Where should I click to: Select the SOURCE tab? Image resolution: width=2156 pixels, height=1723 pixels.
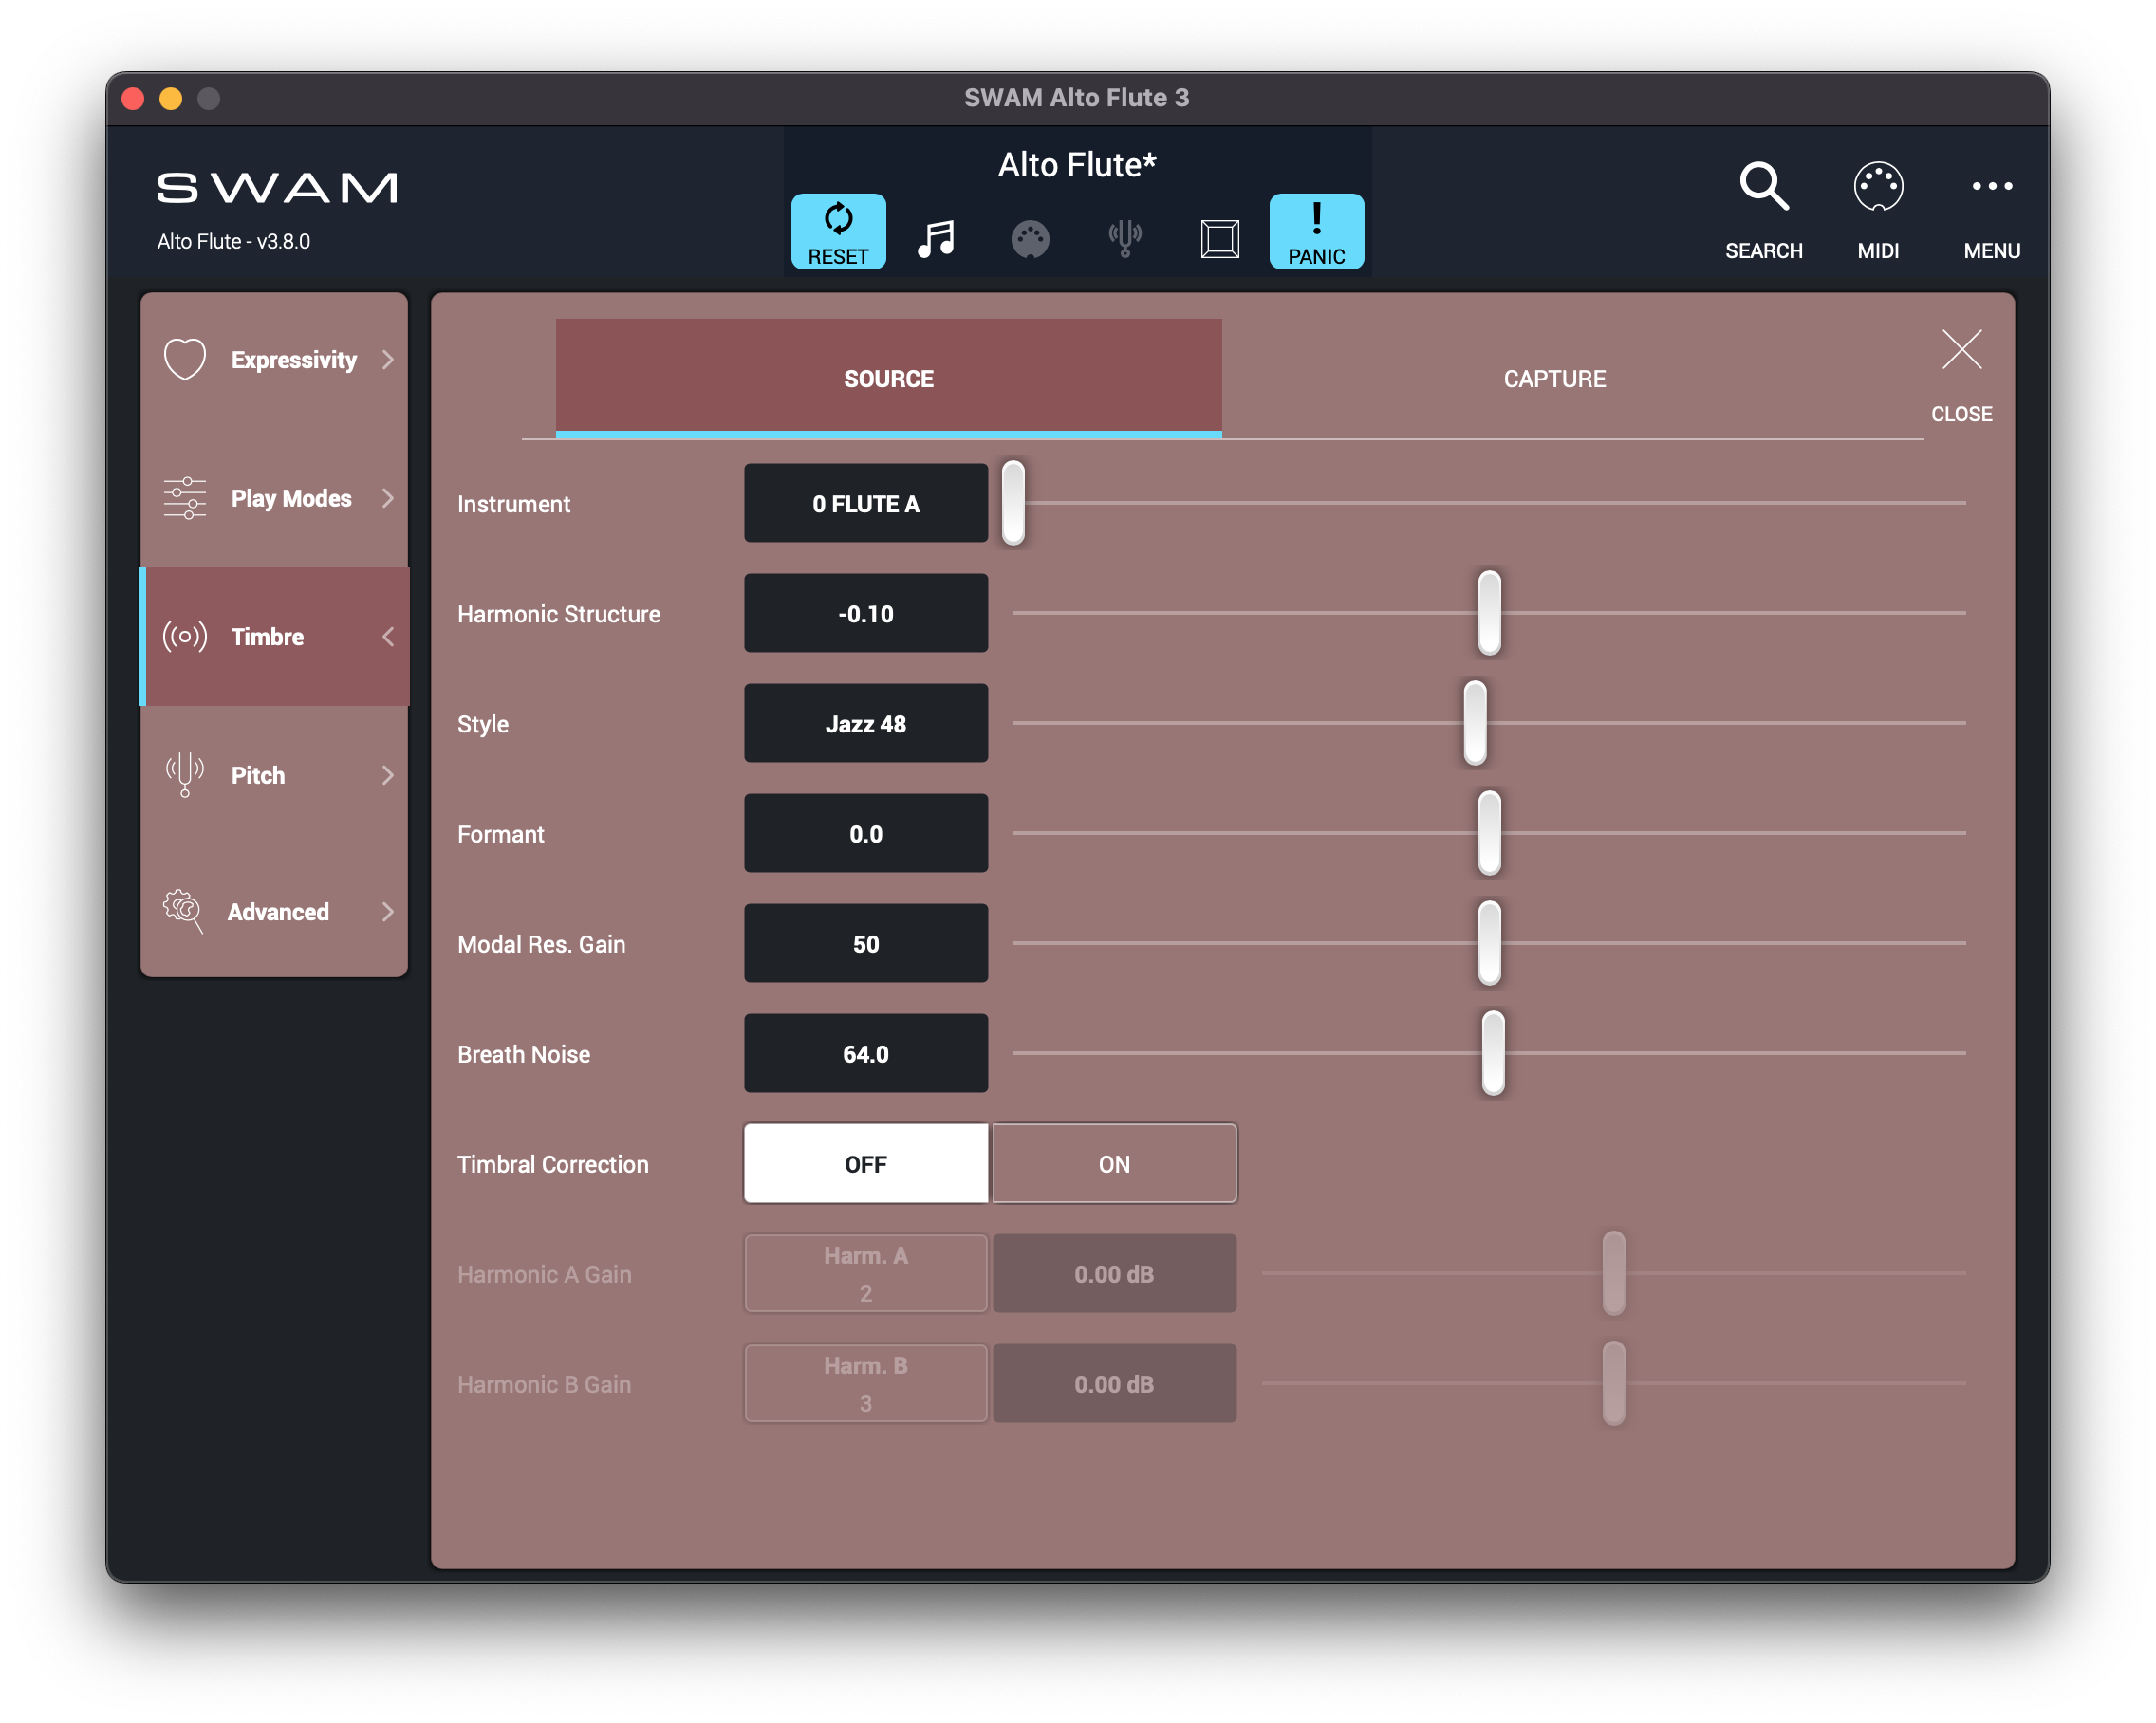click(888, 379)
